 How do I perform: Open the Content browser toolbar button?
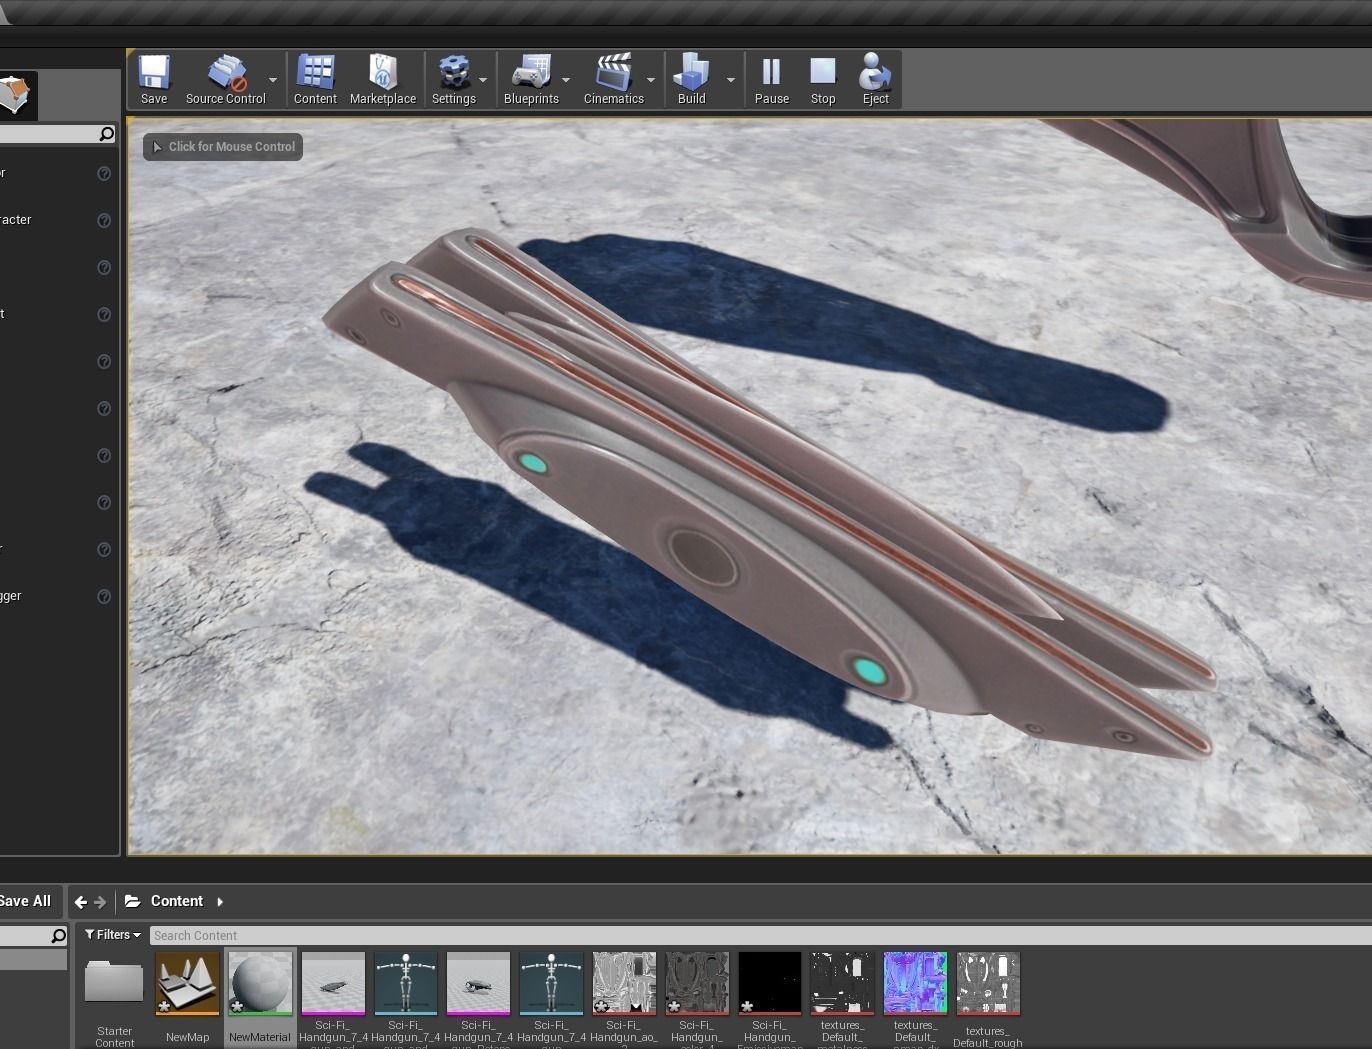coord(315,79)
